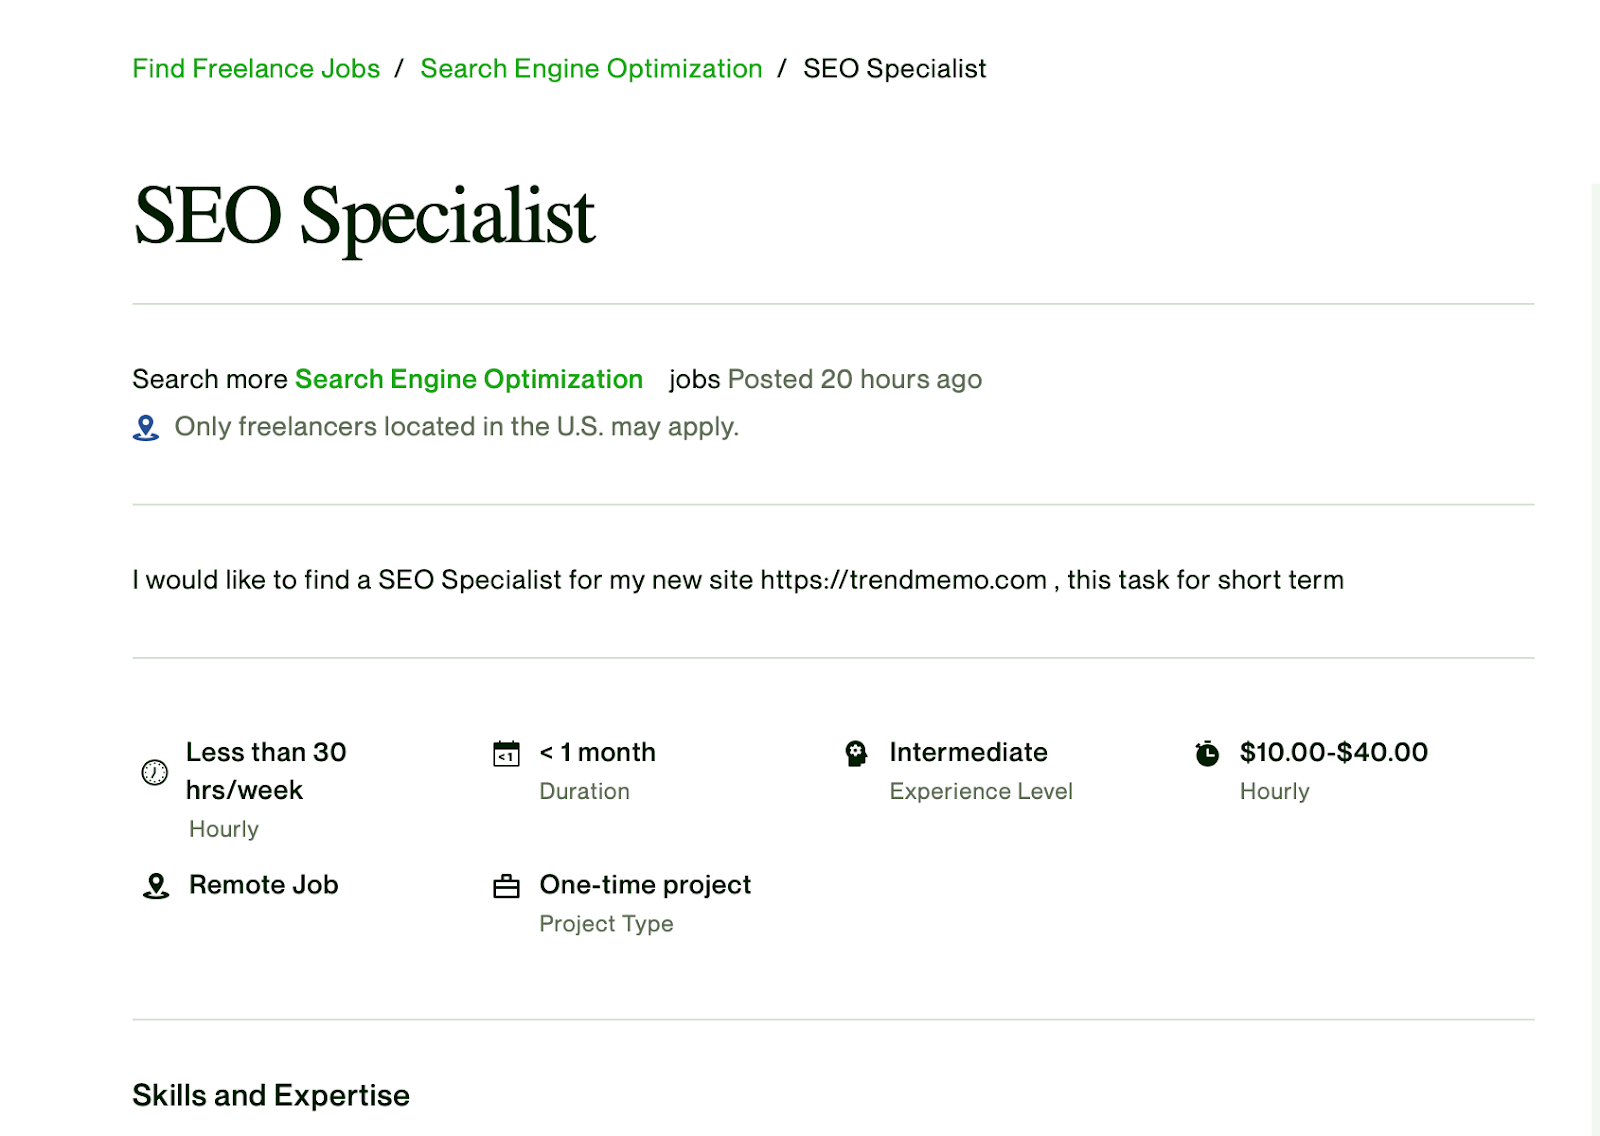Click the briefcase icon beside Project Type
Viewport: 1600px width, 1136px height.
(507, 886)
